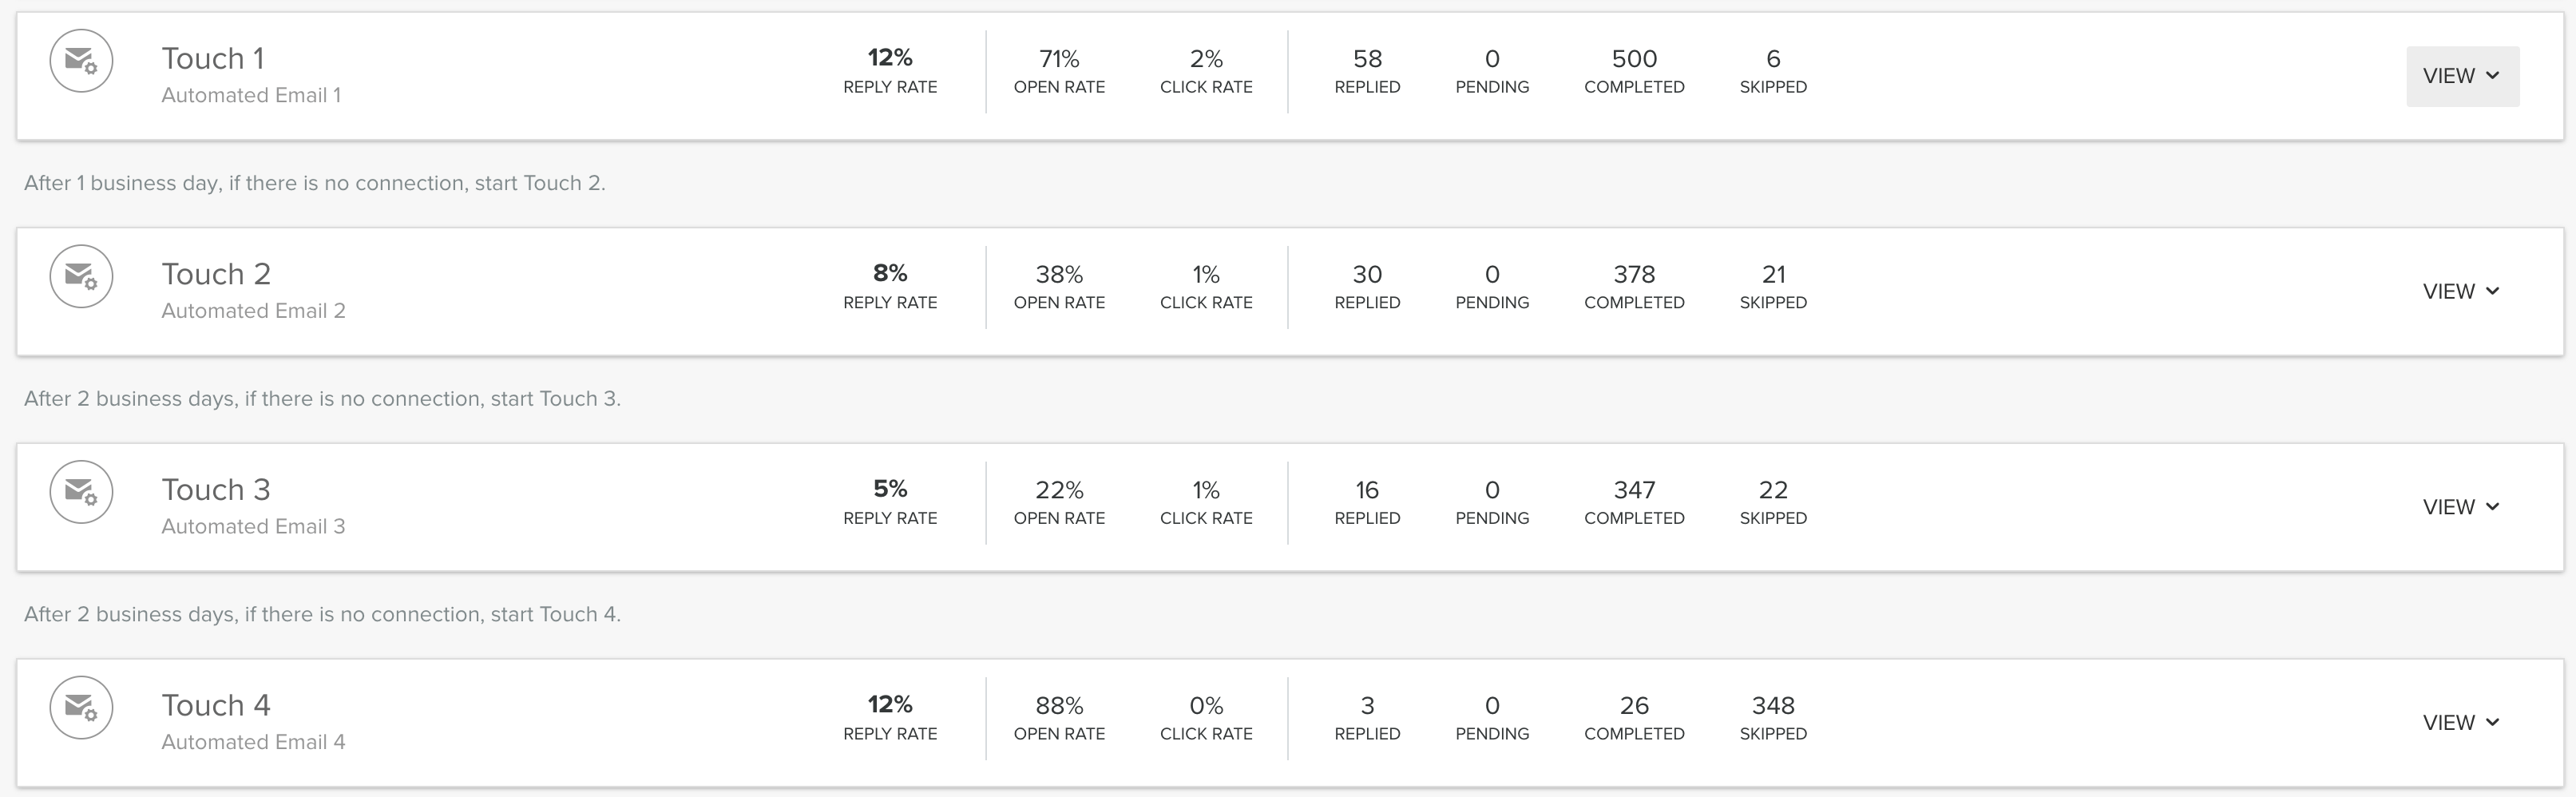Click the 21 Skipped count on Touch 2
Viewport: 2576px width, 797px height.
click(1773, 275)
